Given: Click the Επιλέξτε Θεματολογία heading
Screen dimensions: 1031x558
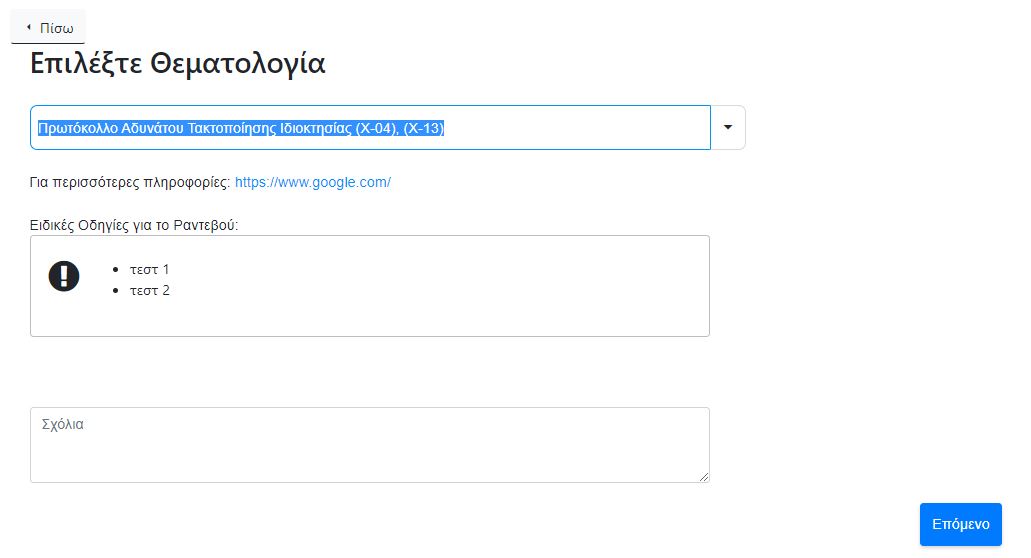Looking at the screenshot, I should coord(178,64).
